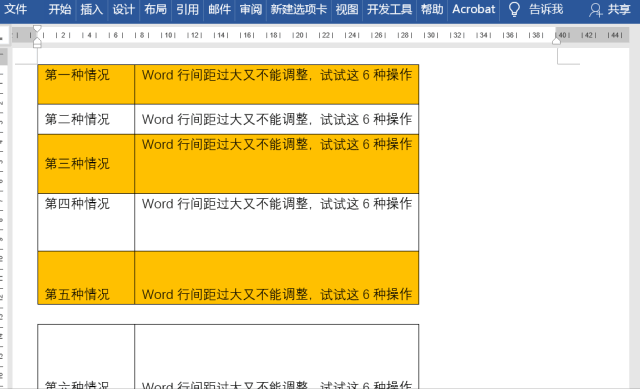Click the Tell Me lightbulb icon
The height and width of the screenshot is (389, 640).
point(514,9)
